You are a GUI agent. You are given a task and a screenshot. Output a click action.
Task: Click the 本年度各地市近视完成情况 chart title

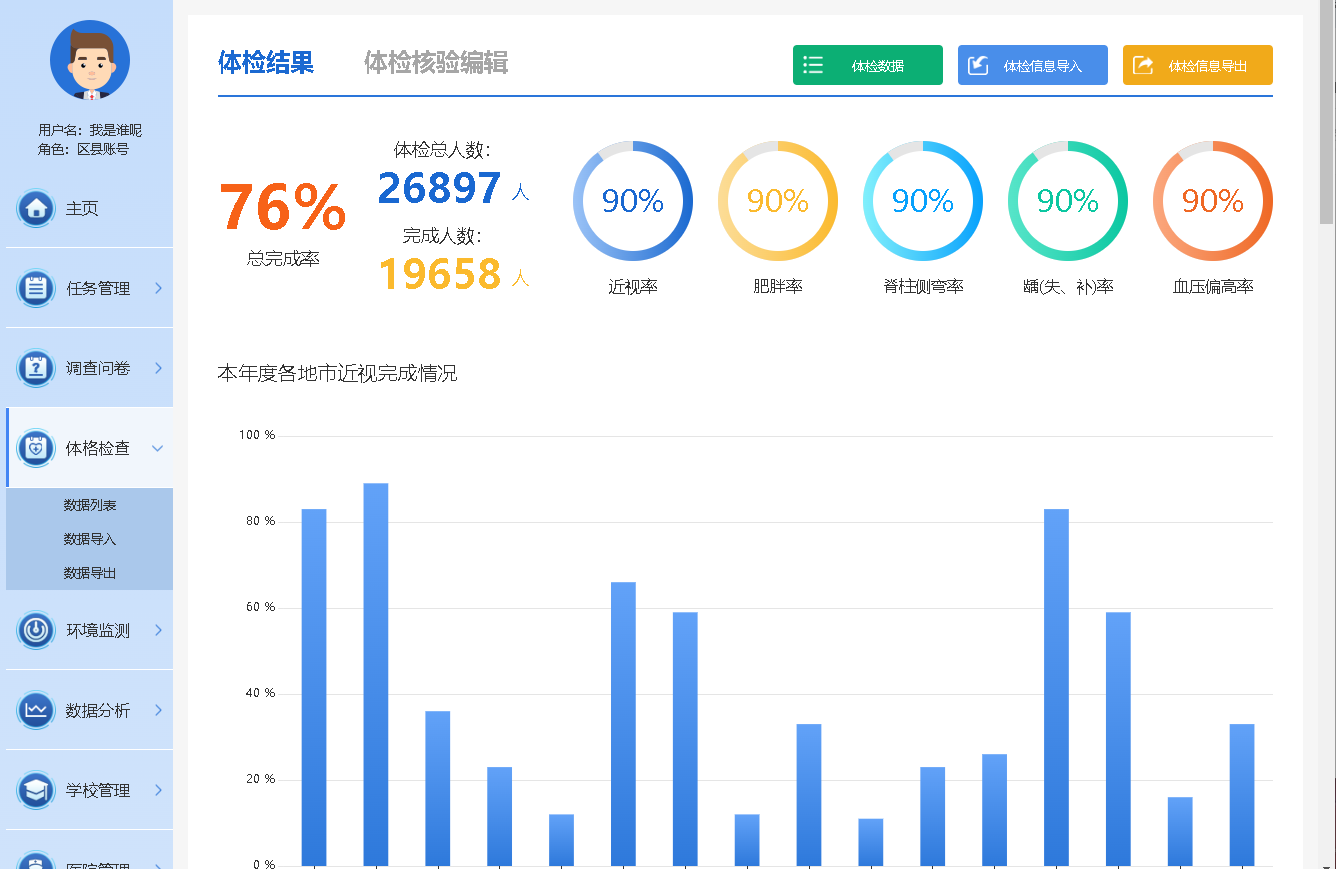(337, 373)
